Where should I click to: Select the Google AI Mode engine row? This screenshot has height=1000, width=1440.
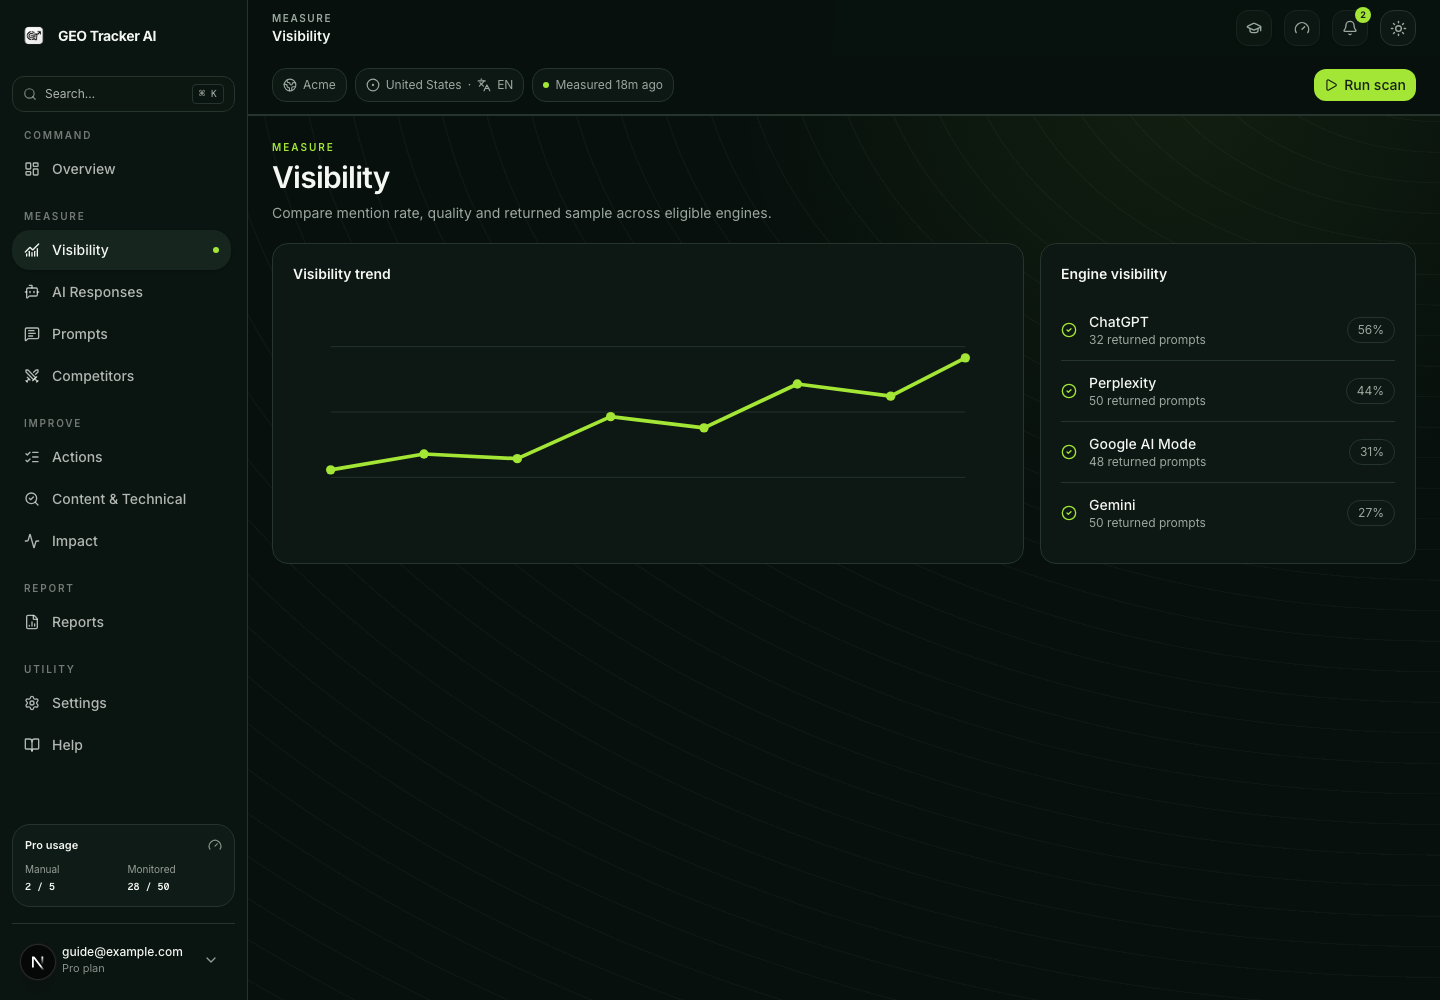click(x=1228, y=452)
